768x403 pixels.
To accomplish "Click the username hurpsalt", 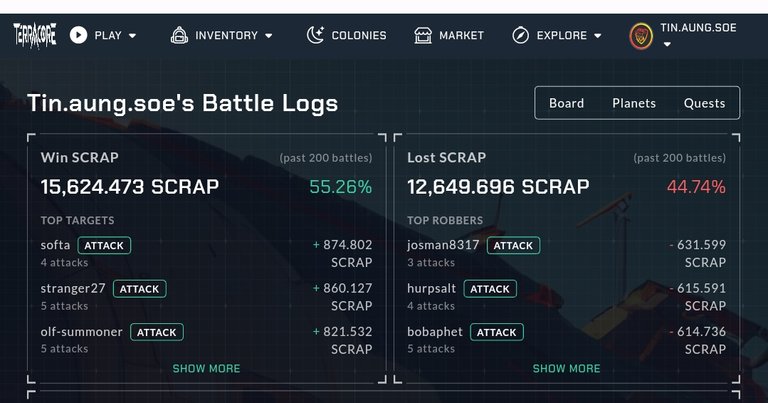I will (x=432, y=288).
